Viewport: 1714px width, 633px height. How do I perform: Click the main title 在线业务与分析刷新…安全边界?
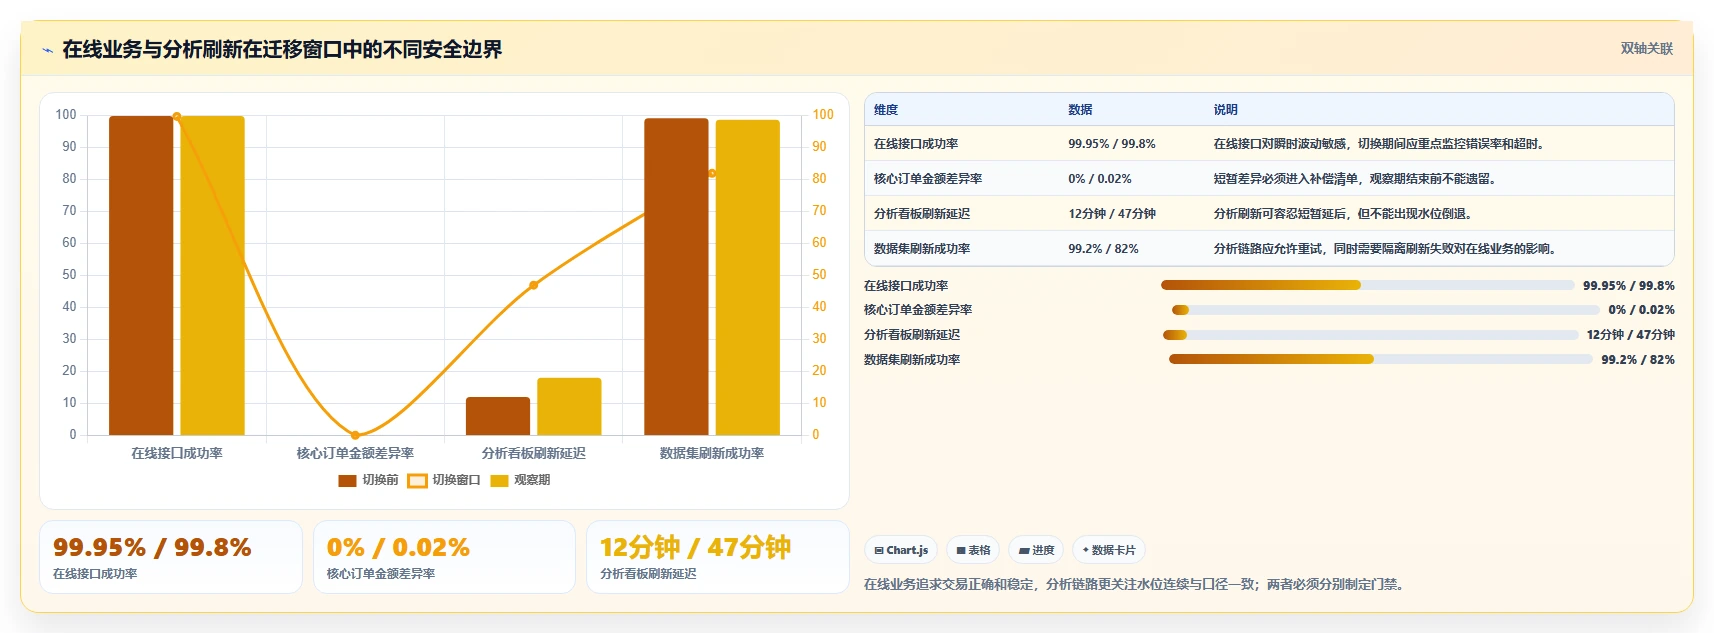click(x=282, y=49)
